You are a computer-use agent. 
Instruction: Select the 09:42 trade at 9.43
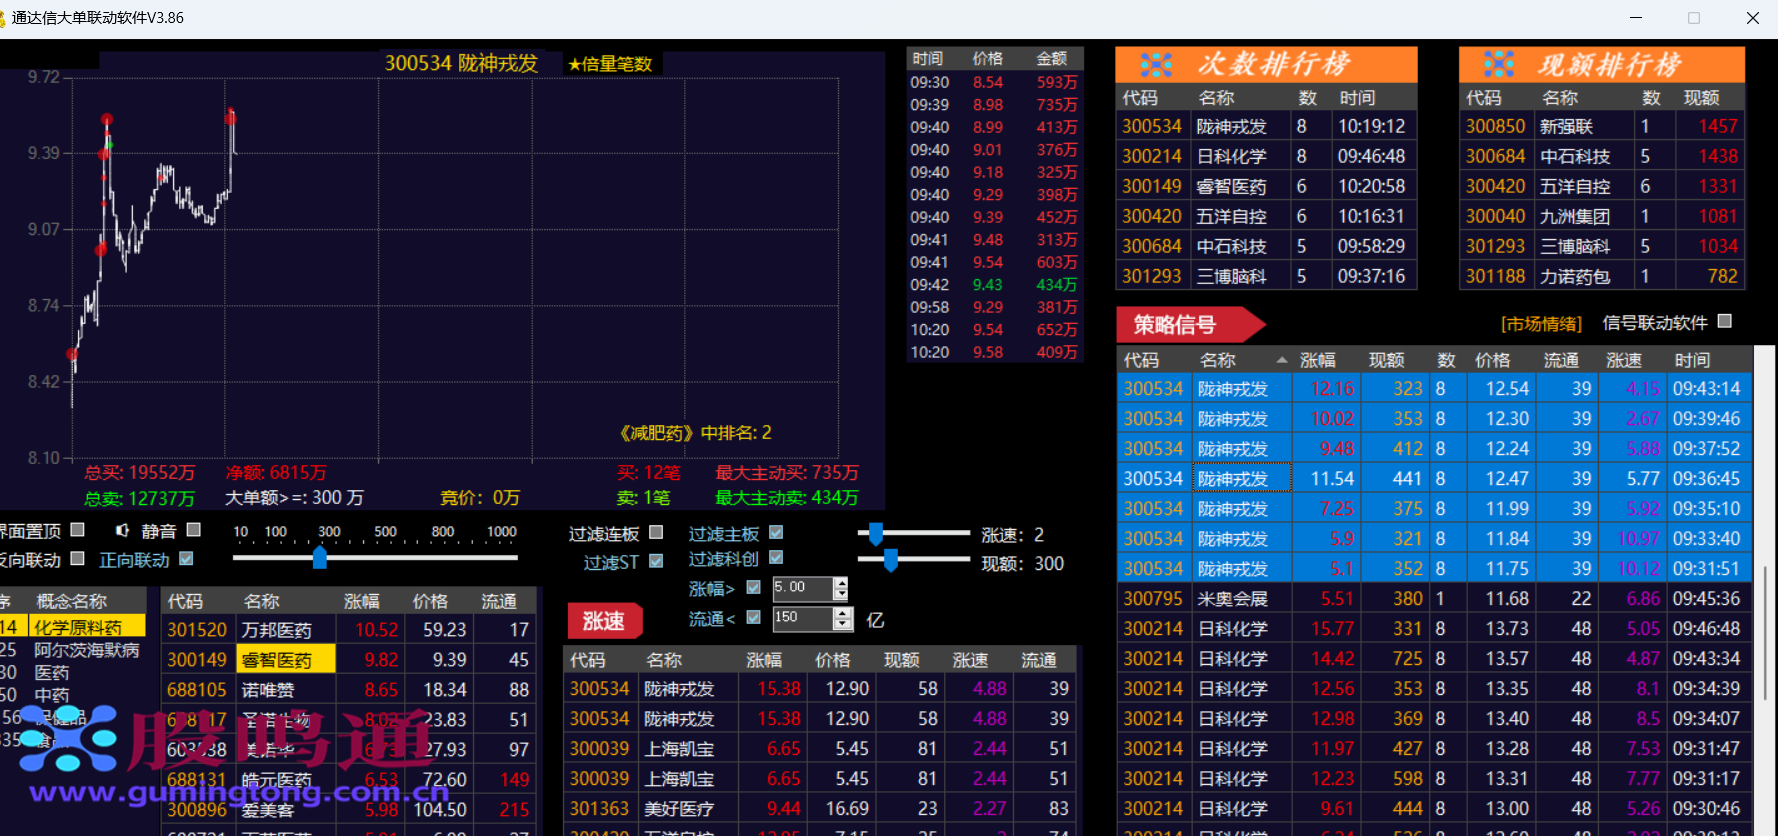[x=995, y=285]
